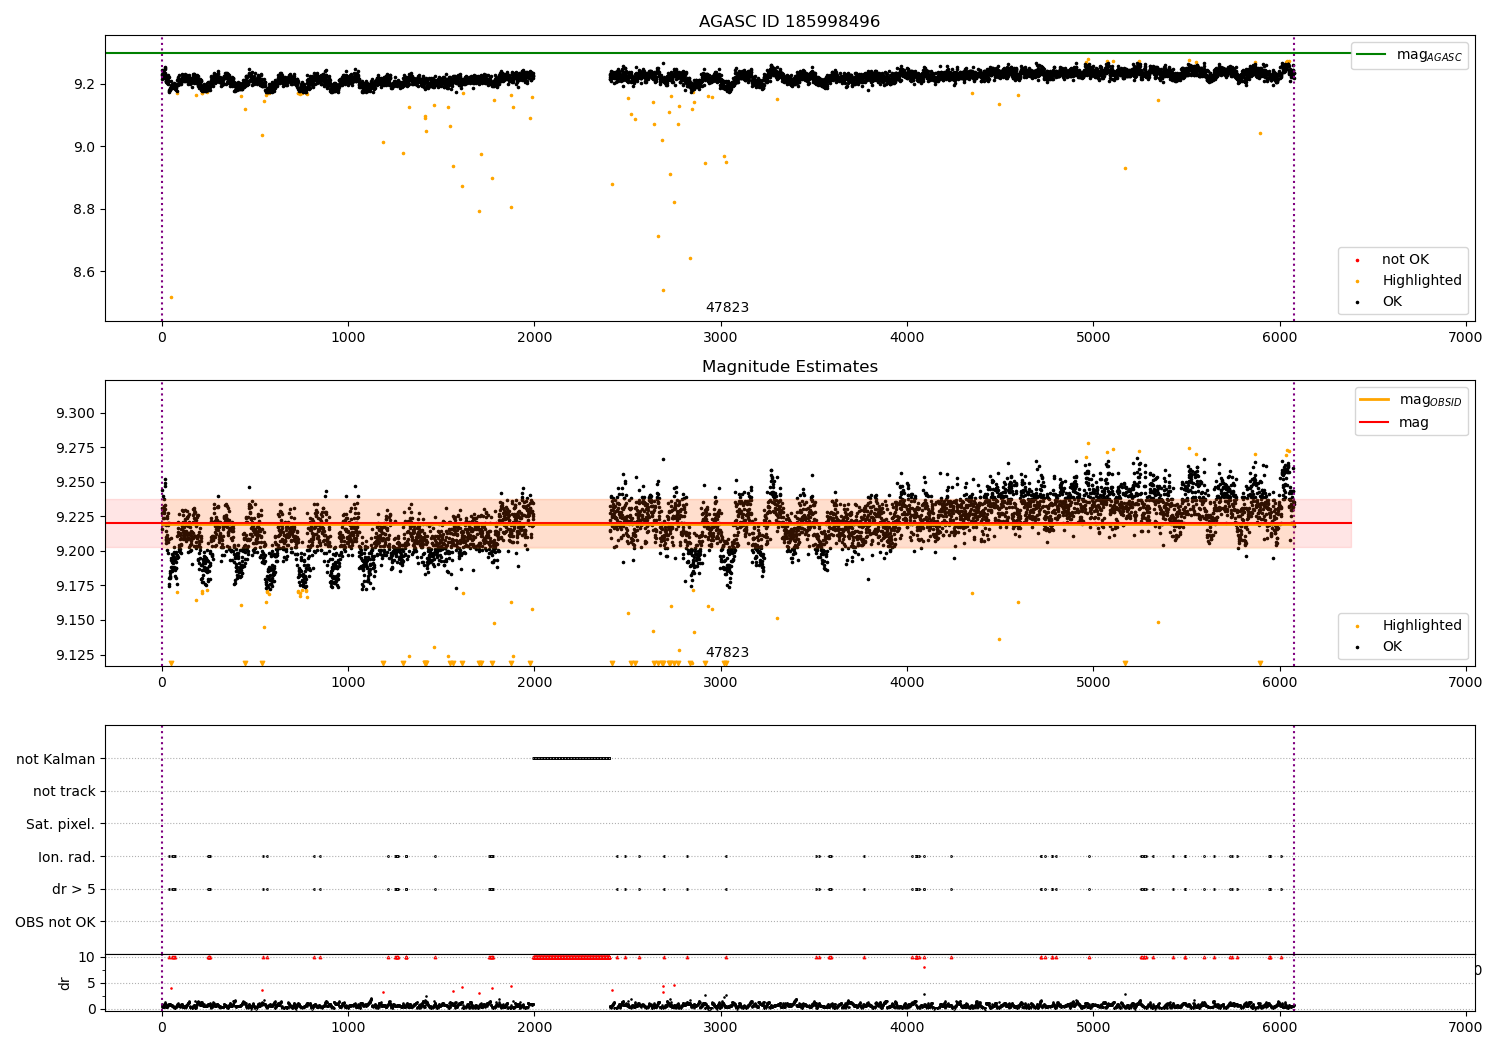Click the y-axis tick label "9.150"

click(x=76, y=621)
